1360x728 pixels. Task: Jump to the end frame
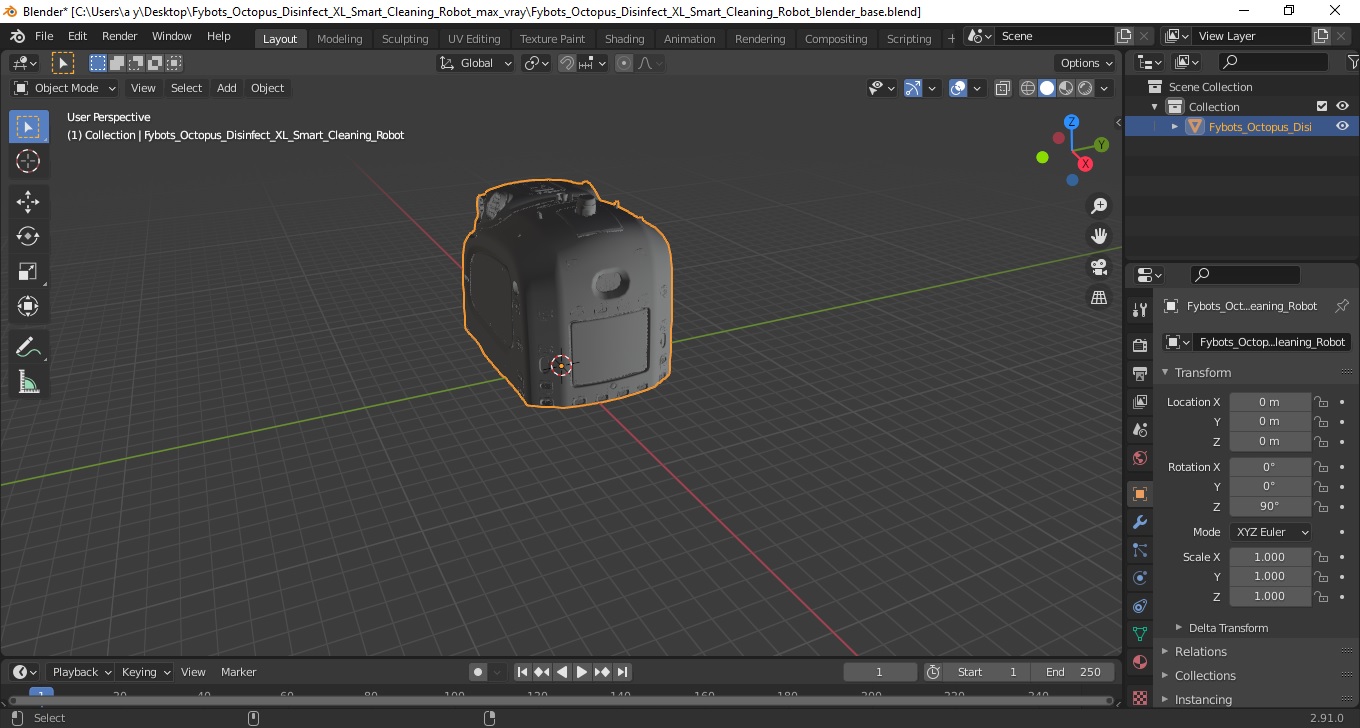point(622,672)
